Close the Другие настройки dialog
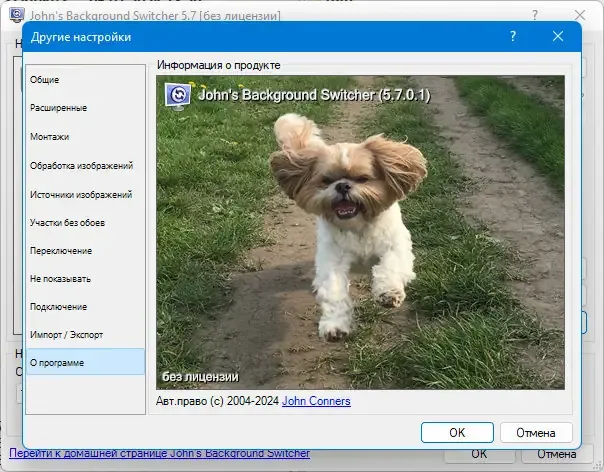Screen dimensions: 604x472 pyautogui.click(x=558, y=36)
